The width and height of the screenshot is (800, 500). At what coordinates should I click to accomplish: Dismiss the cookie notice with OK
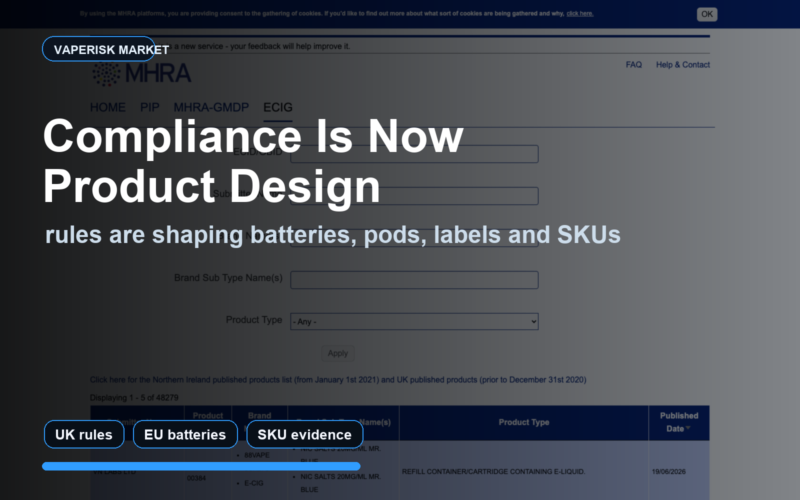pos(707,14)
